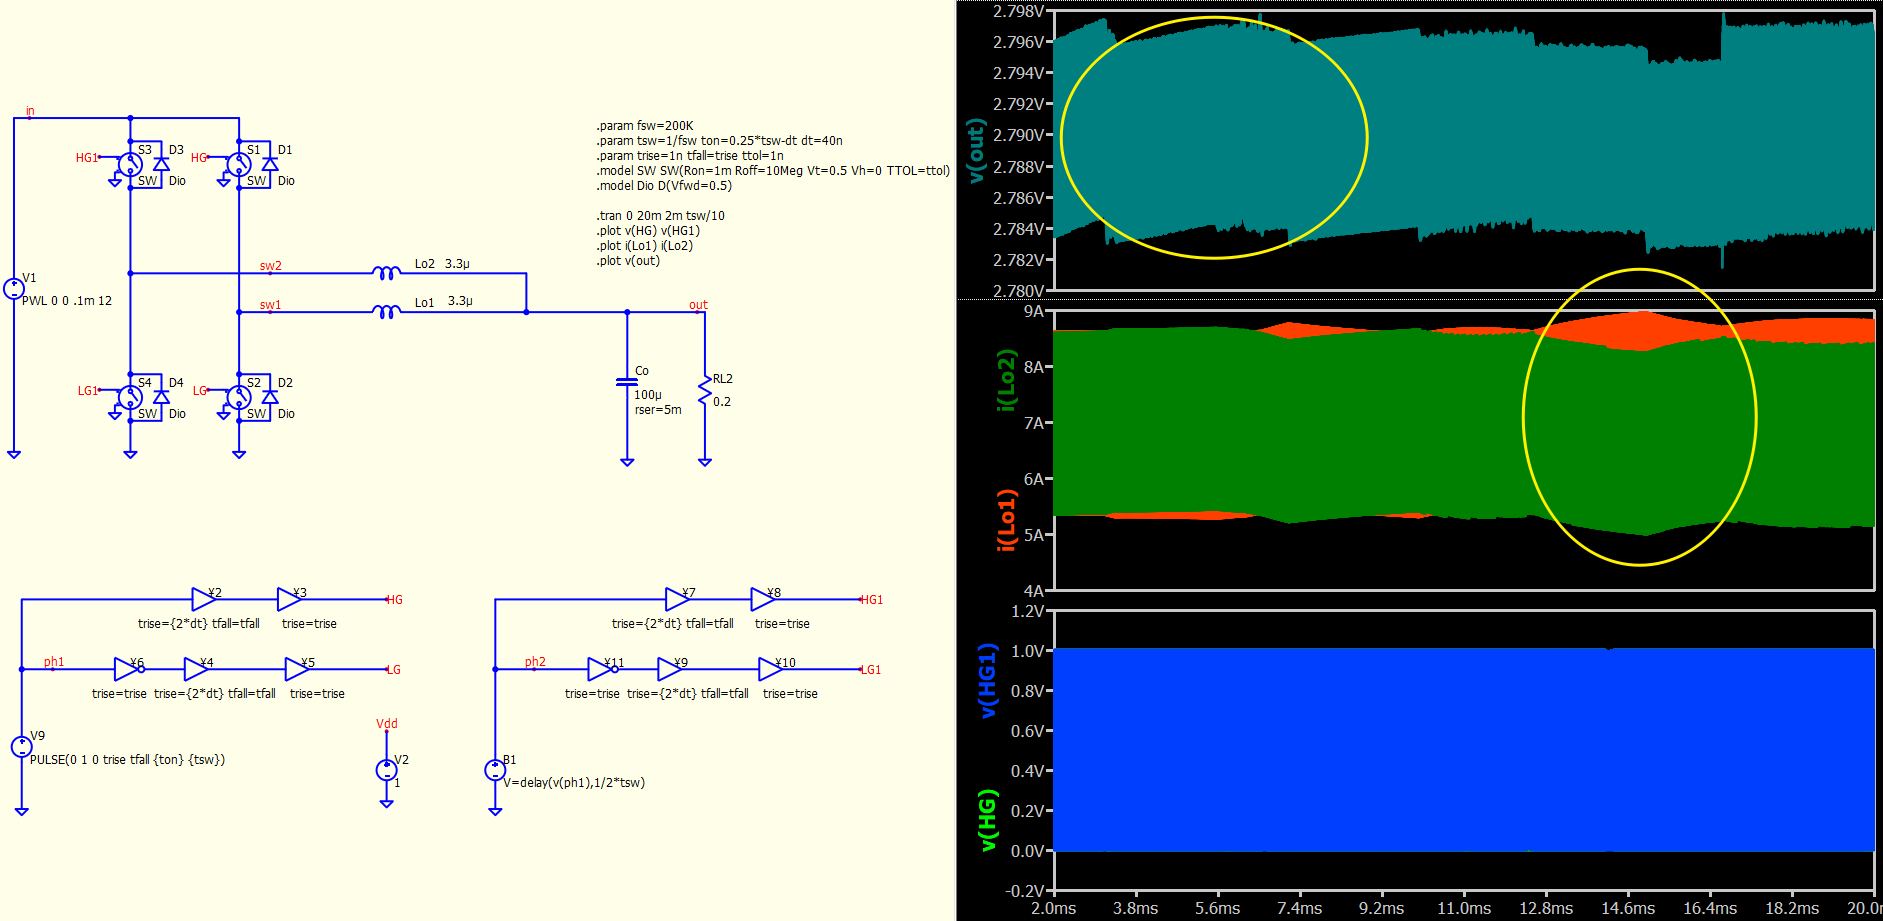Select buffer ¥10 gate symbol

point(772,669)
